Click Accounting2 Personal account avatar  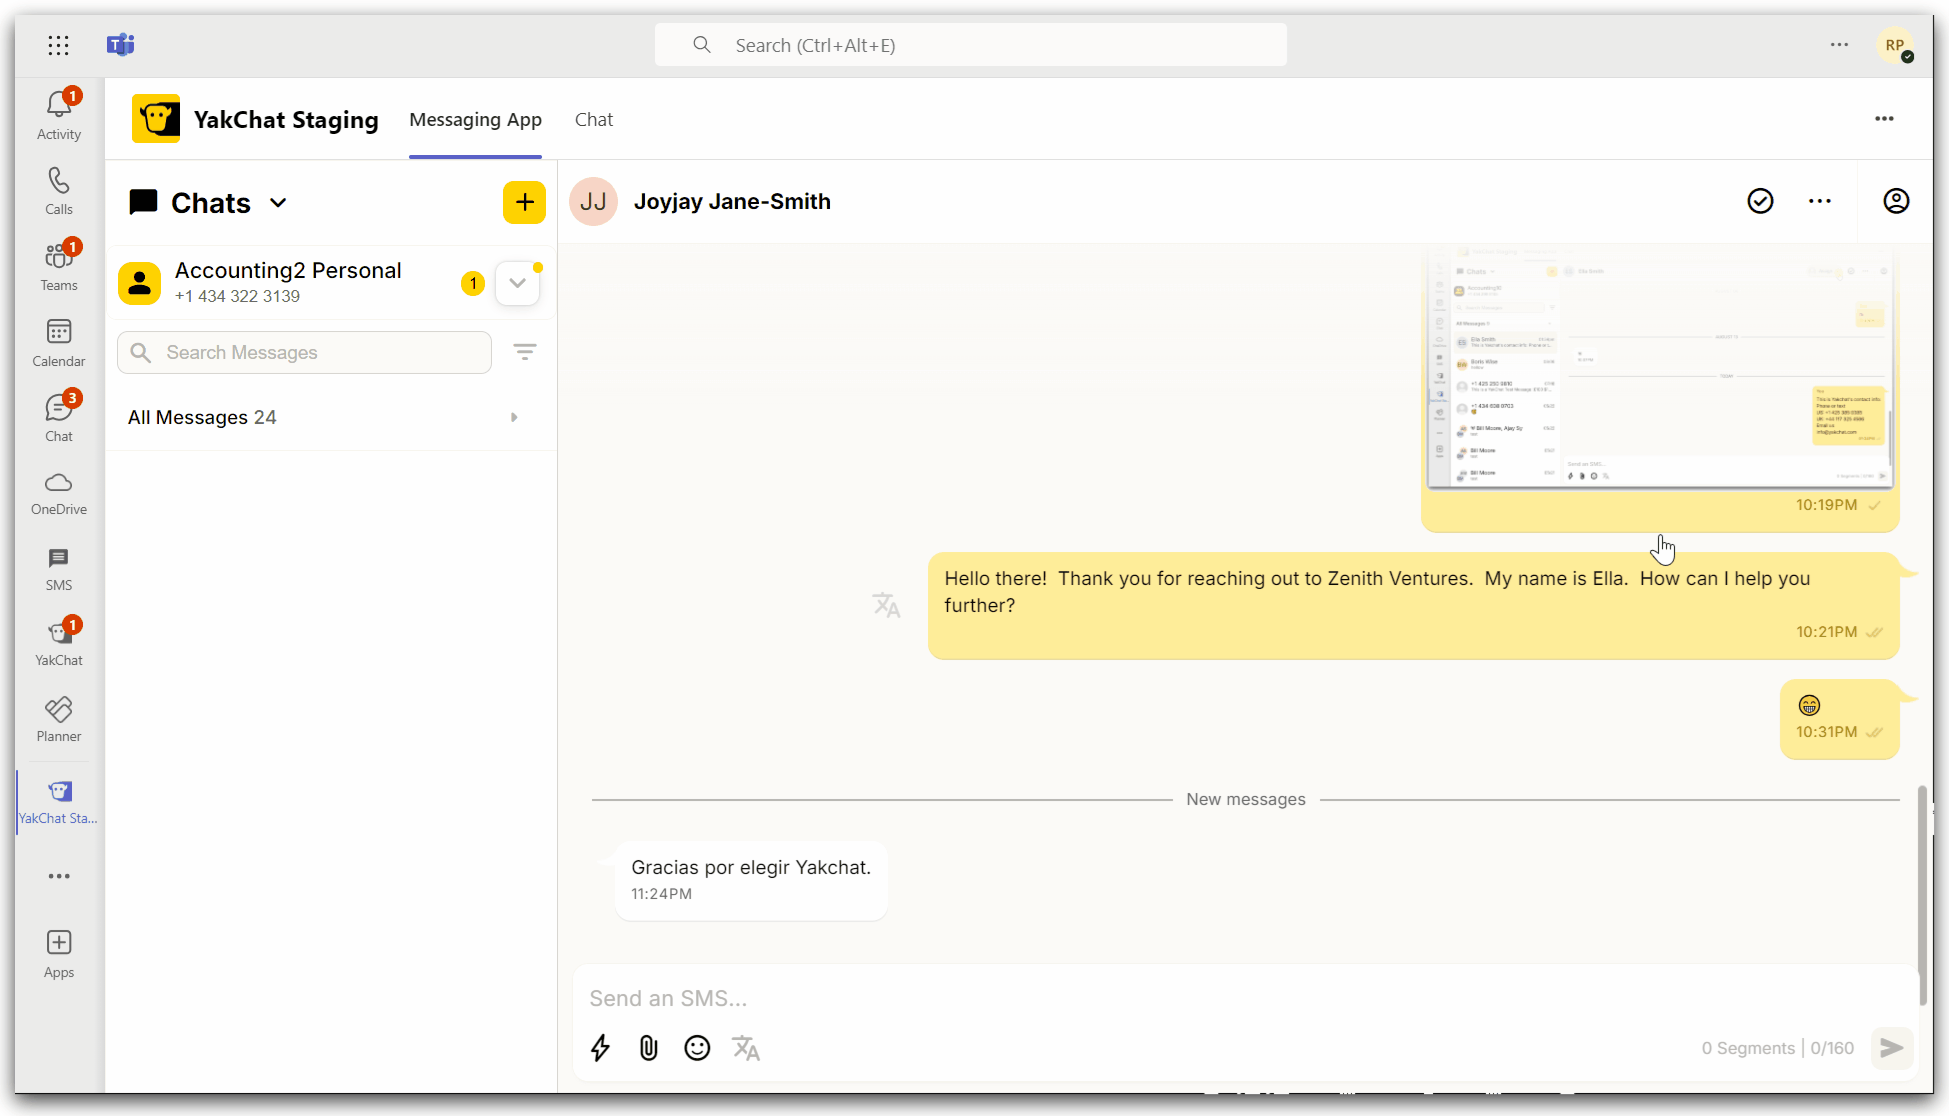(x=139, y=283)
